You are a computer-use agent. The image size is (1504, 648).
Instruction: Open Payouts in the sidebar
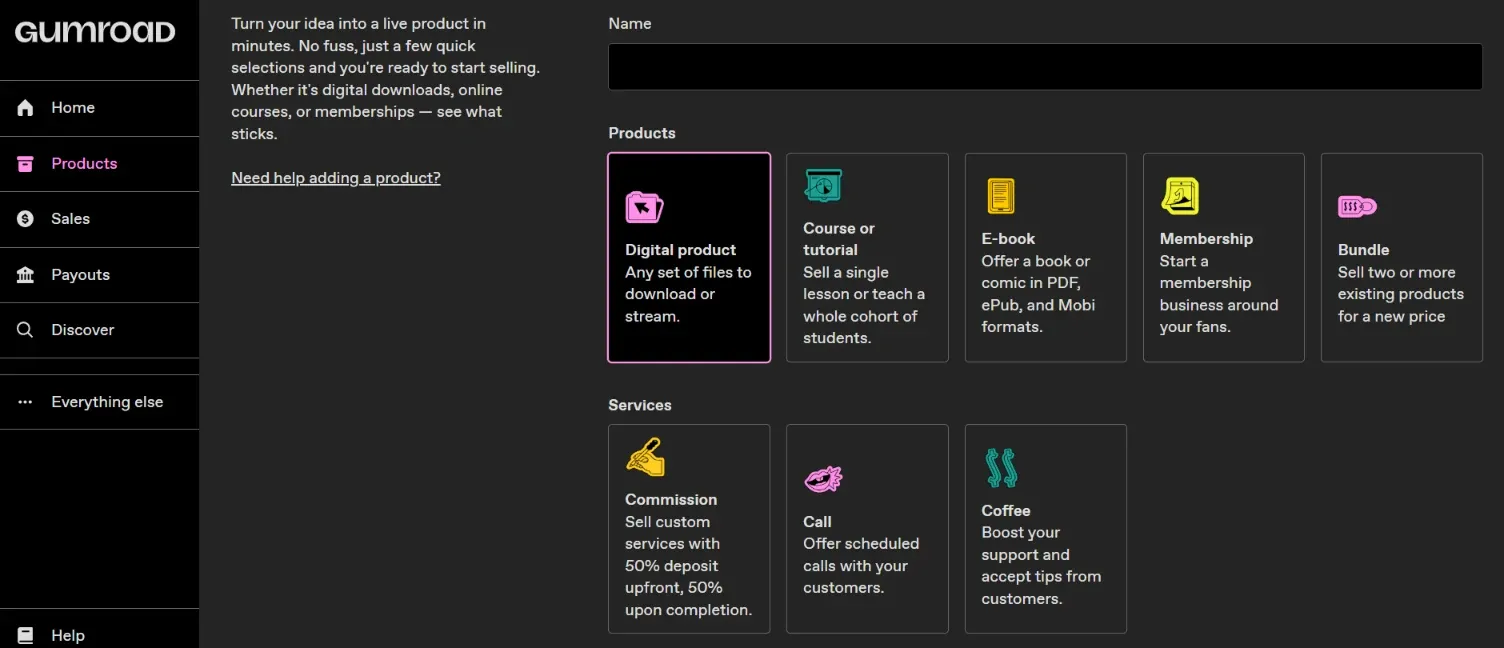pos(100,275)
